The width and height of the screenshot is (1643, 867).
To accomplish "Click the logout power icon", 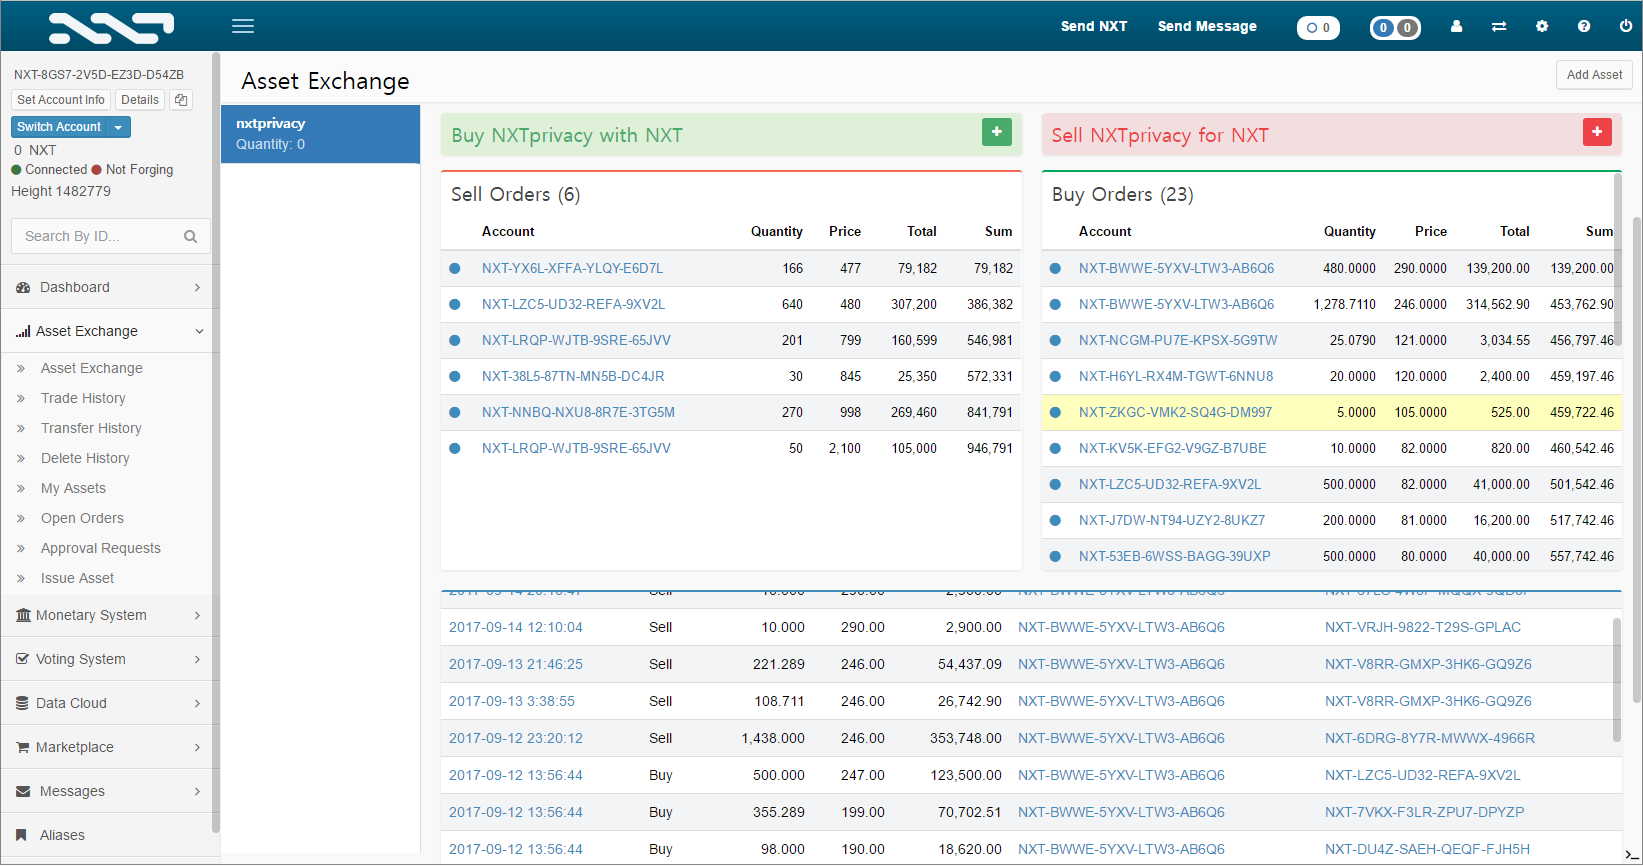I will [1626, 27].
